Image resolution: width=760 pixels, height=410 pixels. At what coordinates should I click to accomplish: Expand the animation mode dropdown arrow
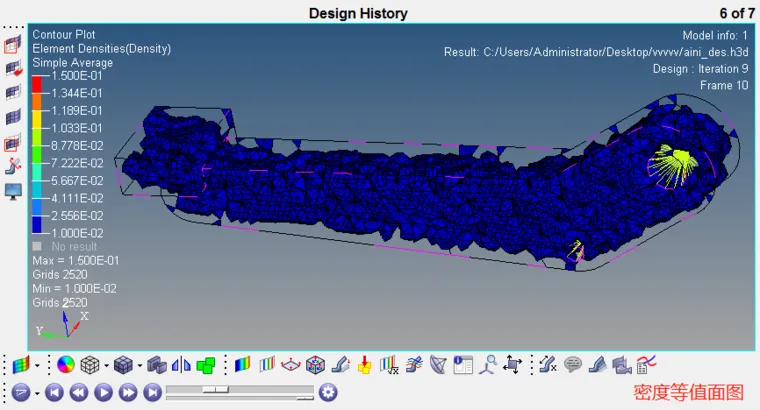pos(37,393)
